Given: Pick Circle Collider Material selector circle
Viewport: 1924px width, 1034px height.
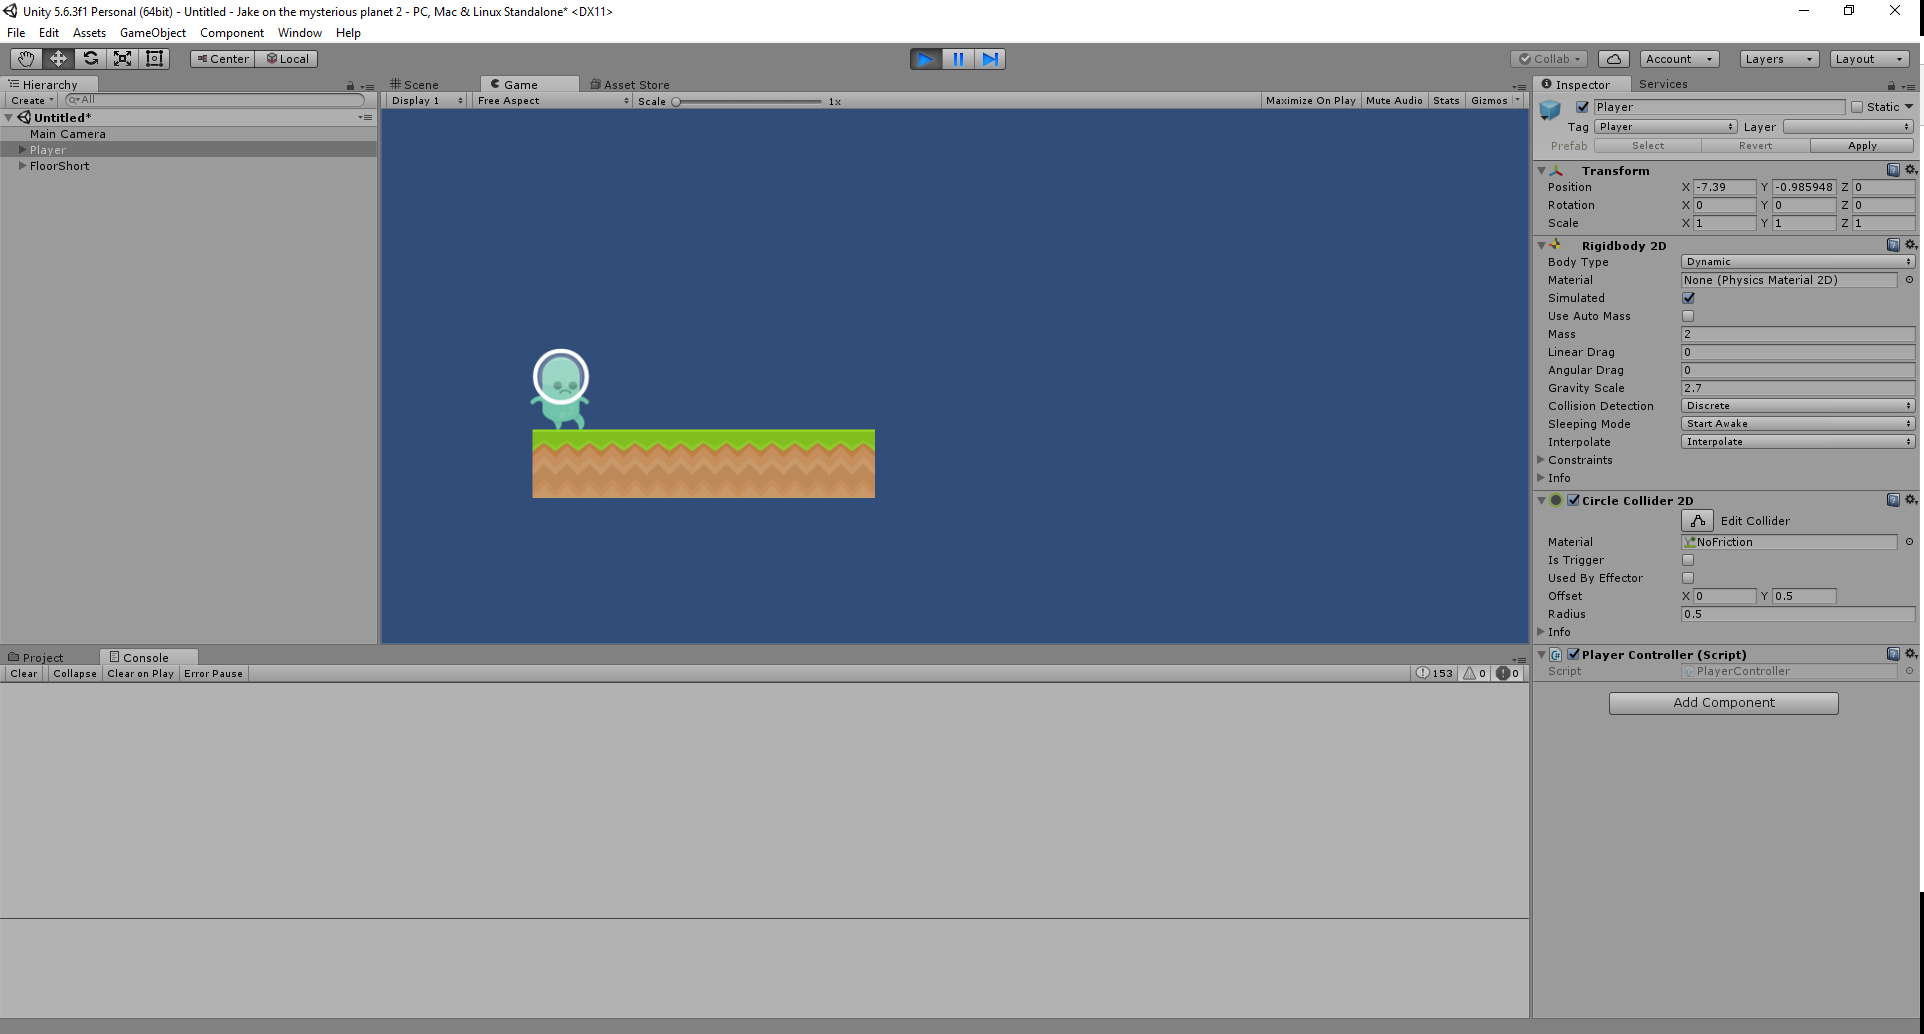Looking at the screenshot, I should point(1909,542).
